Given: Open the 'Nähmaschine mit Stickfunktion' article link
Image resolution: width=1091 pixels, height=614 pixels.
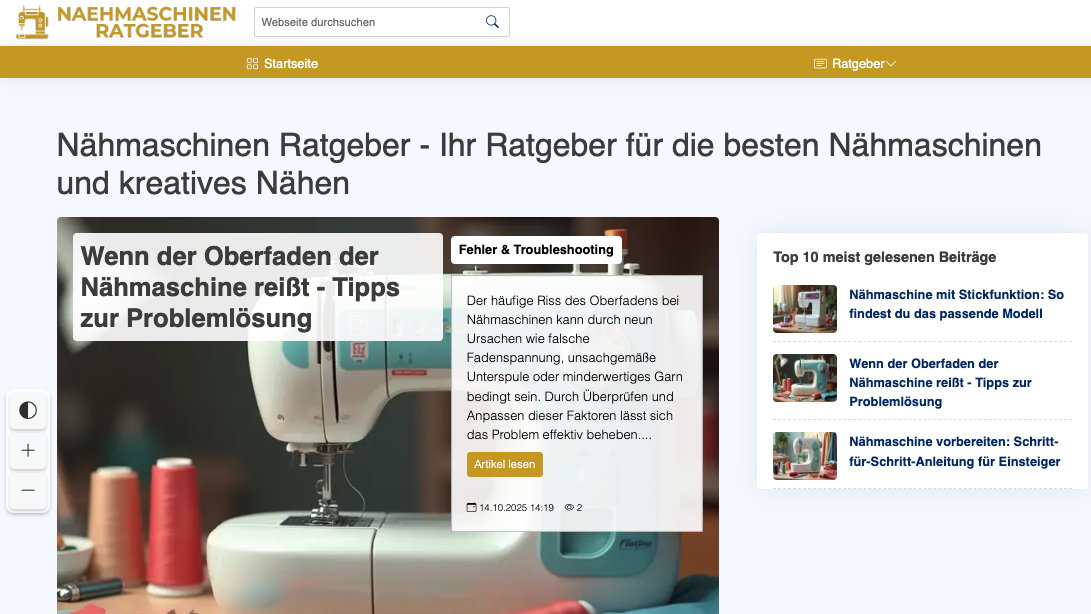Looking at the screenshot, I should pyautogui.click(x=956, y=304).
